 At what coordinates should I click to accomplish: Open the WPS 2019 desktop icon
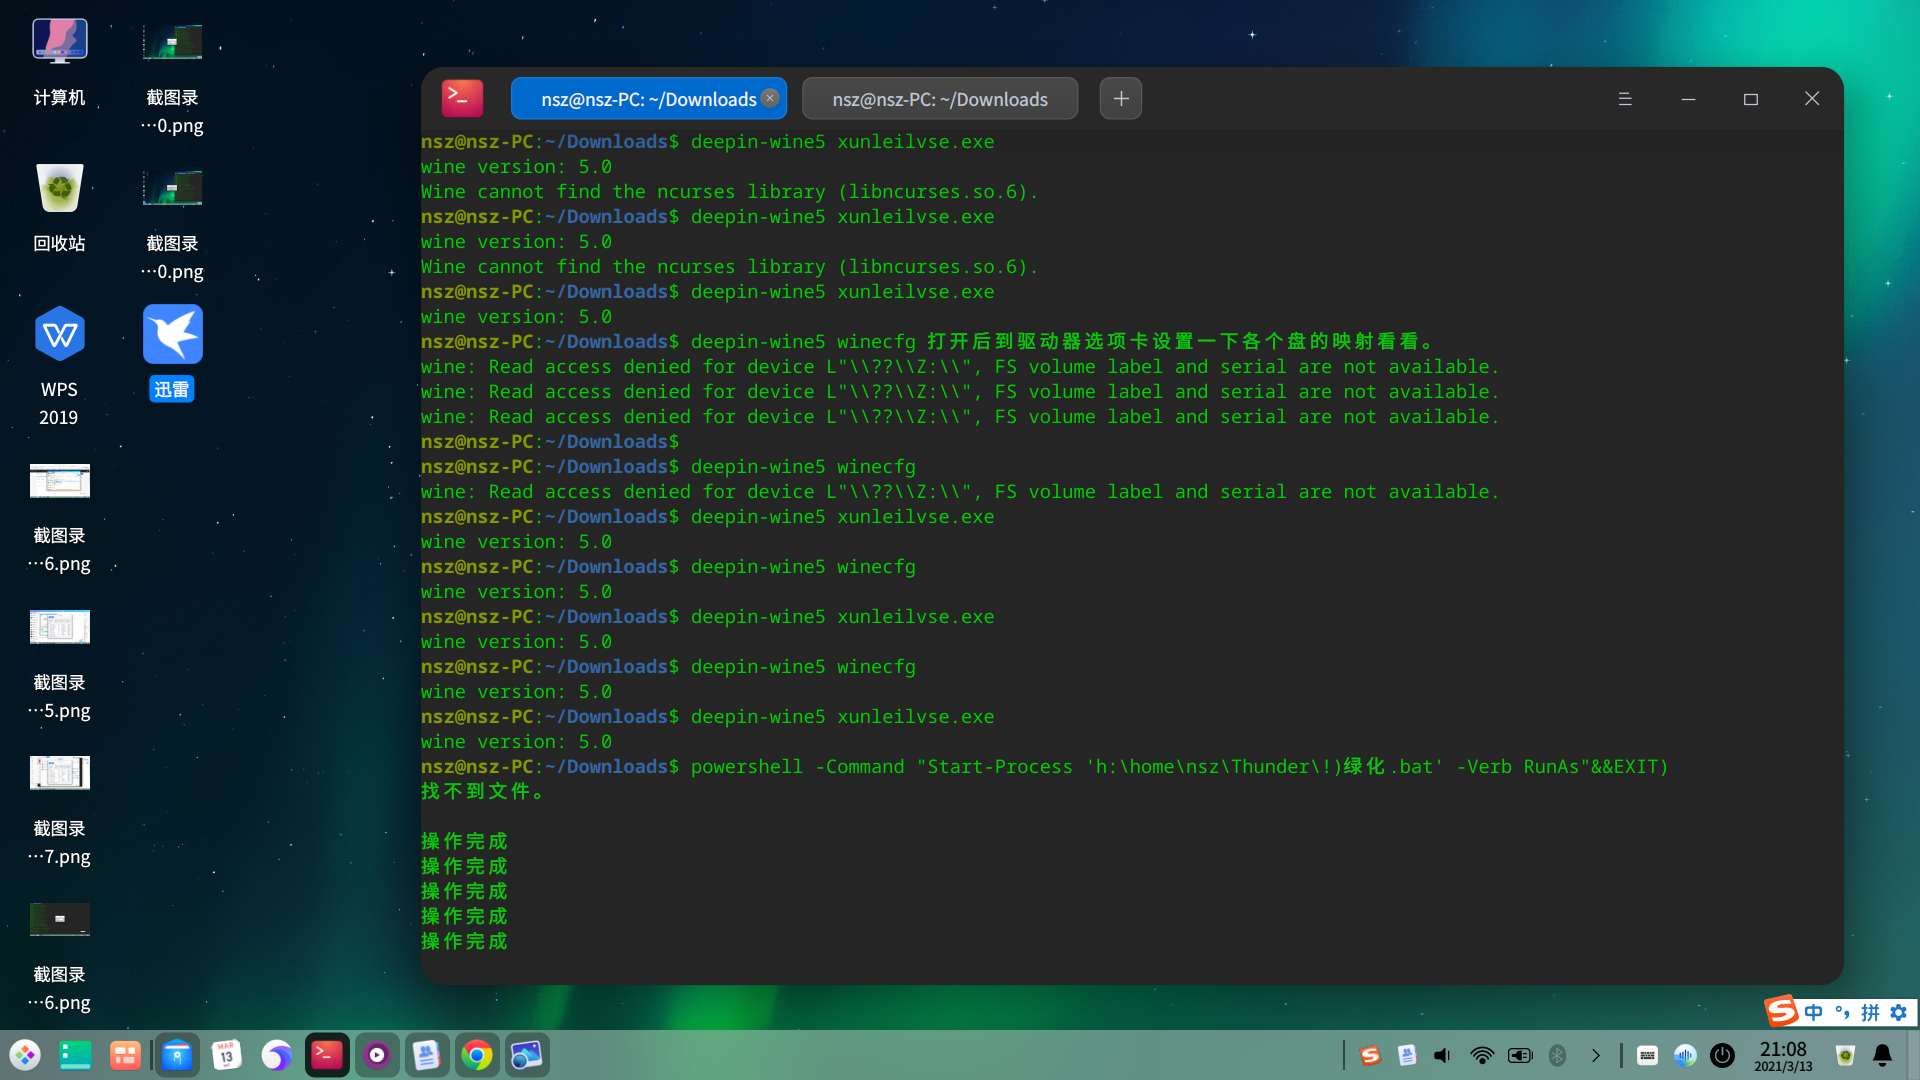click(x=59, y=335)
